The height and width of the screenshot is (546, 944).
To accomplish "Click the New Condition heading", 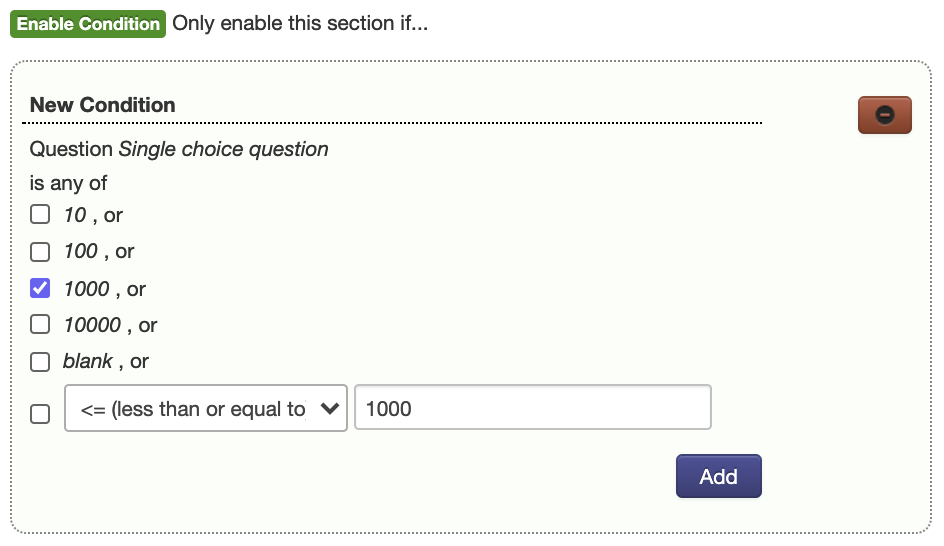I will tap(102, 105).
